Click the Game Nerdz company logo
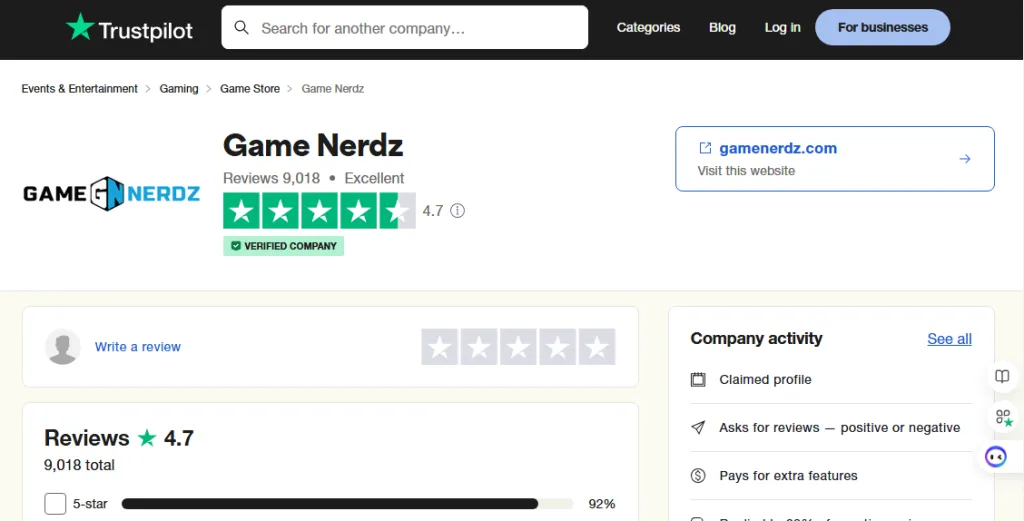The width and height of the screenshot is (1024, 521). coord(112,193)
